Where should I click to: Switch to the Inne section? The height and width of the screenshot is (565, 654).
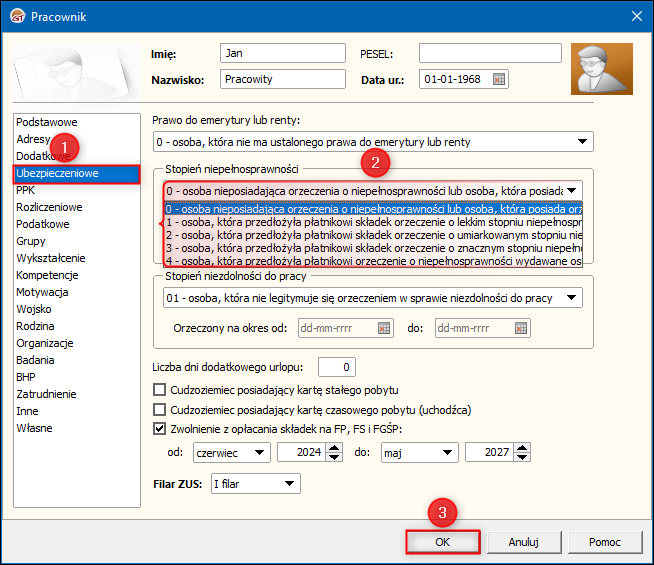tap(27, 411)
